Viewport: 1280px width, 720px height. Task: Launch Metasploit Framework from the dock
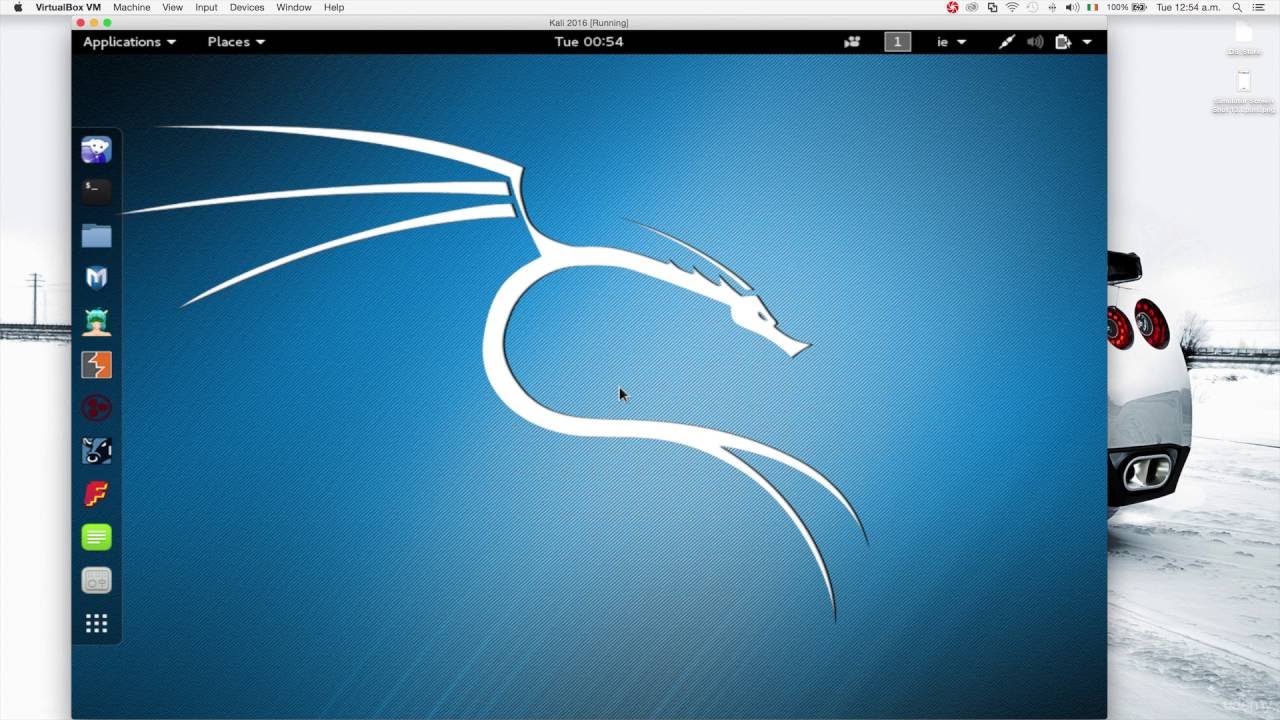96,278
